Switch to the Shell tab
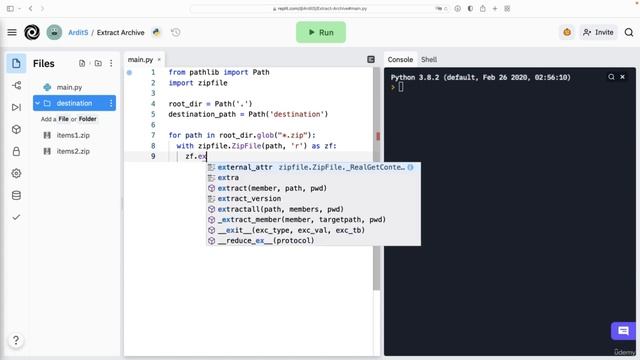The width and height of the screenshot is (640, 360). pyautogui.click(x=429, y=60)
